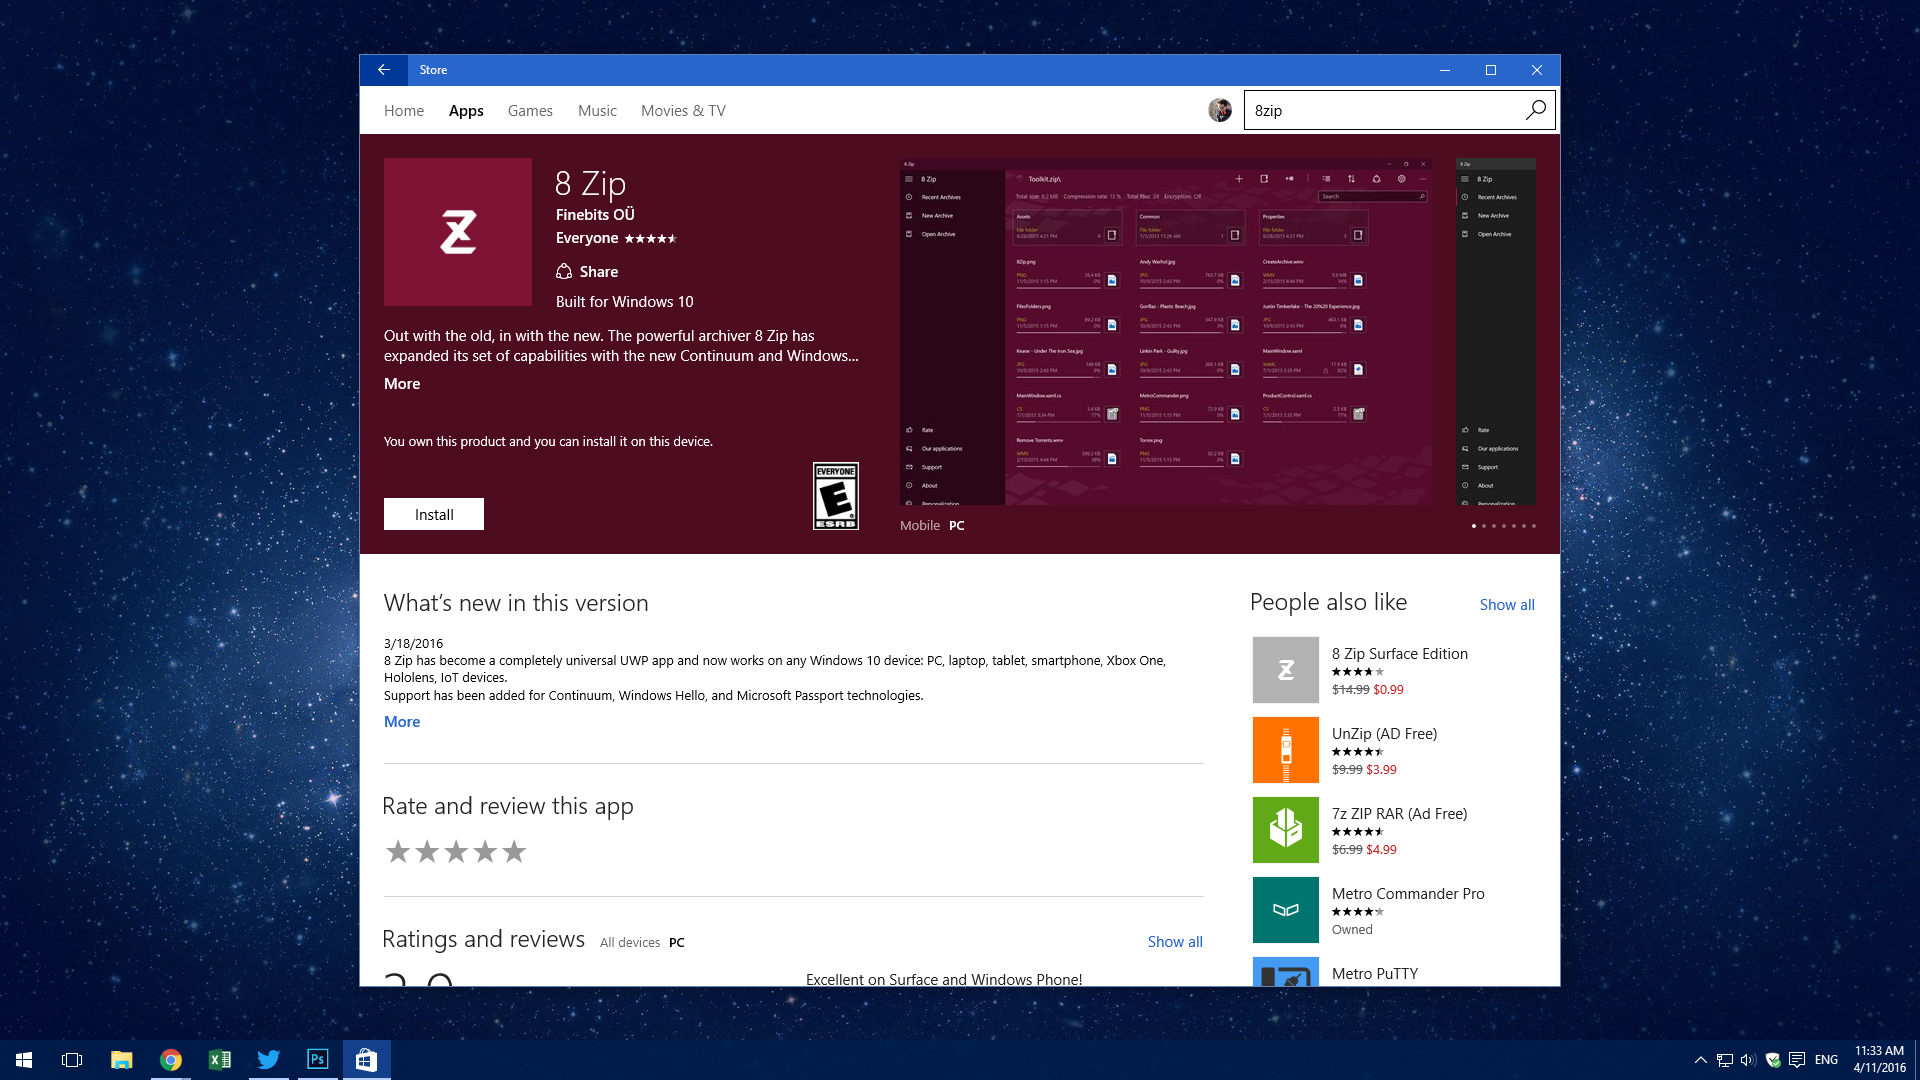Open File Explorer from taskbar
The width and height of the screenshot is (1920, 1080).
[121, 1060]
